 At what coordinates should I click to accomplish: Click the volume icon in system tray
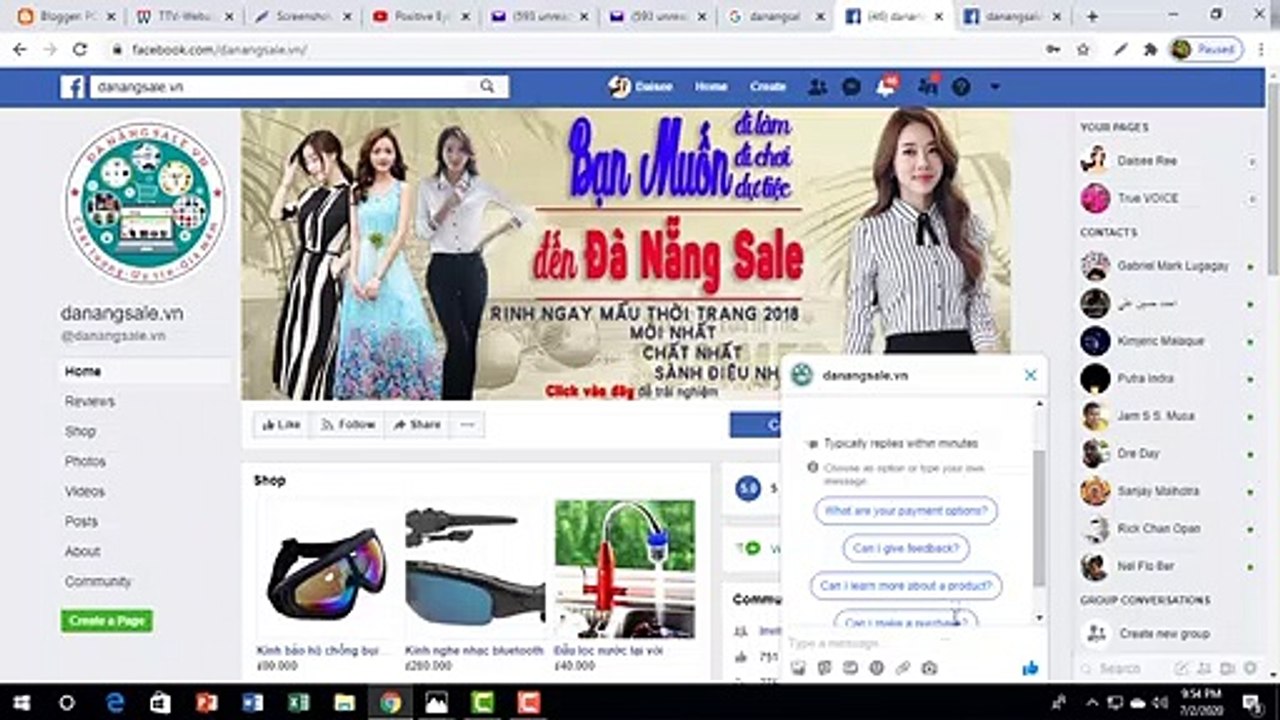(1160, 702)
